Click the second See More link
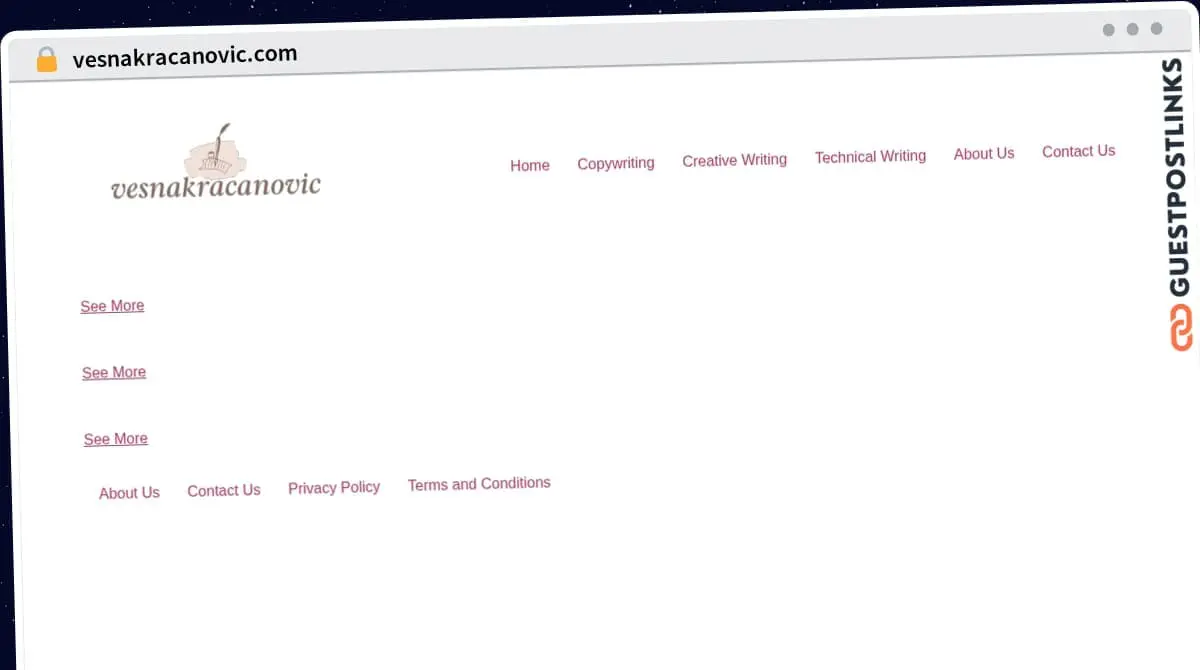The width and height of the screenshot is (1200, 670). pyautogui.click(x=114, y=372)
